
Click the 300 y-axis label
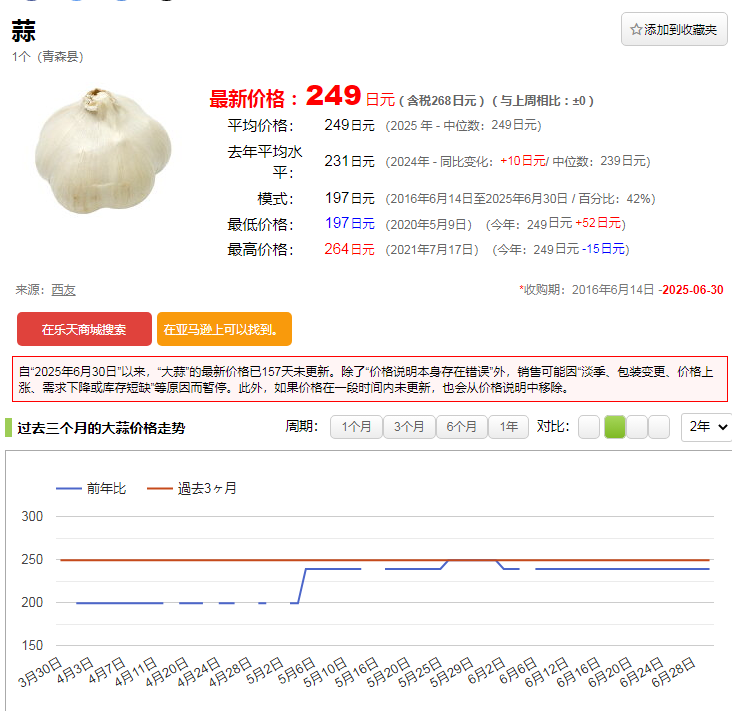click(x=32, y=516)
